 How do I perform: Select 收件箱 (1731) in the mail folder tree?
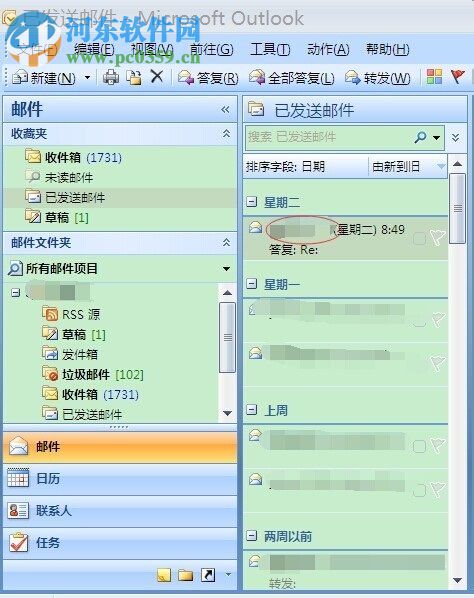[90, 394]
